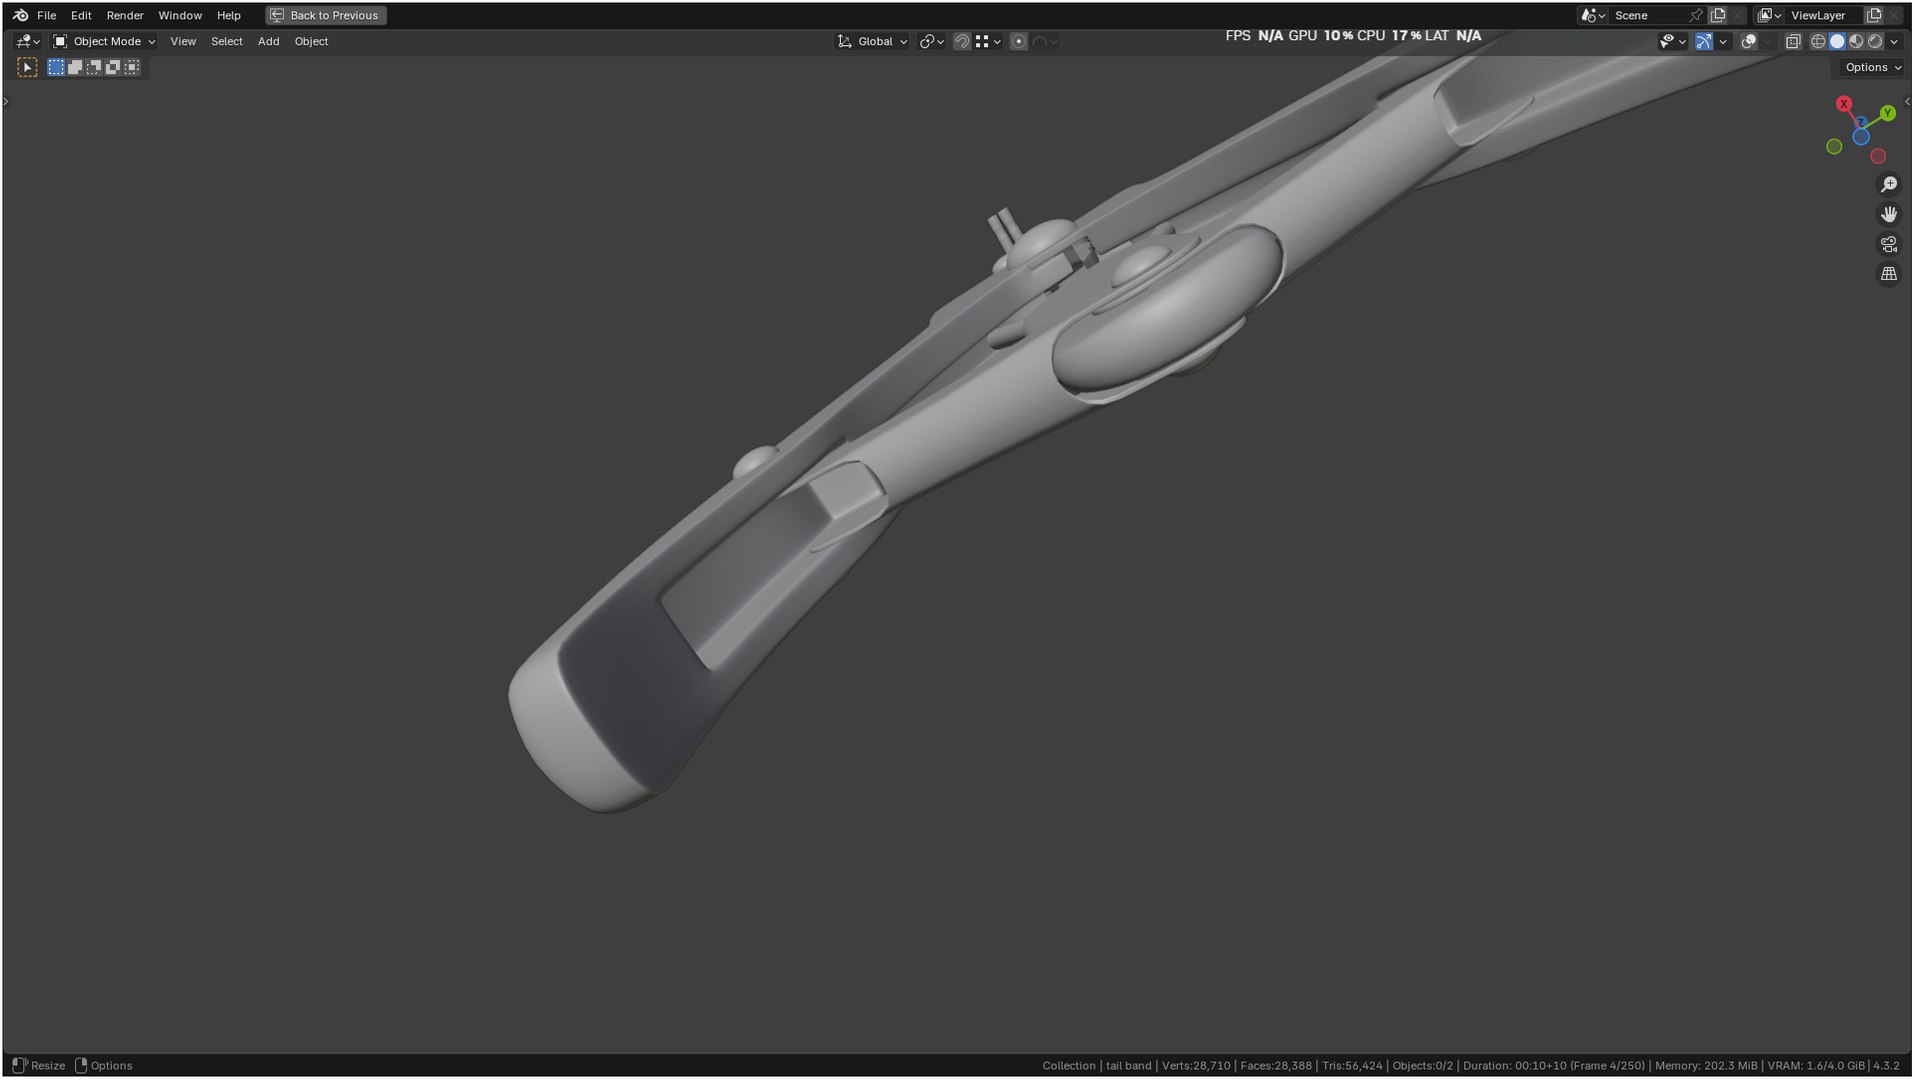Open the viewport View menu
The height and width of the screenshot is (1080, 1915).
183,41
